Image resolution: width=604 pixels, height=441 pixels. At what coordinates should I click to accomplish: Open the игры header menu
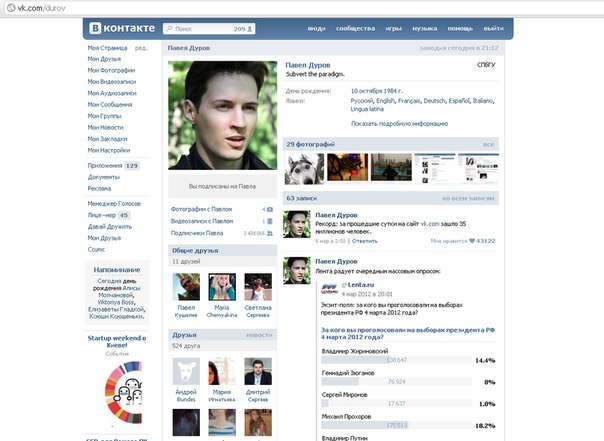tap(394, 29)
